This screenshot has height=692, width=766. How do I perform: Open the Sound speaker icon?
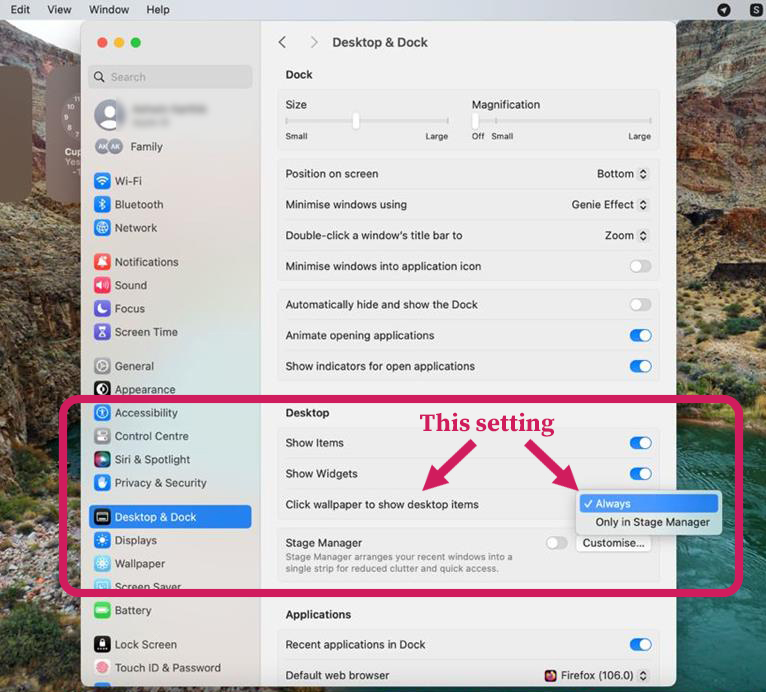pyautogui.click(x=102, y=285)
